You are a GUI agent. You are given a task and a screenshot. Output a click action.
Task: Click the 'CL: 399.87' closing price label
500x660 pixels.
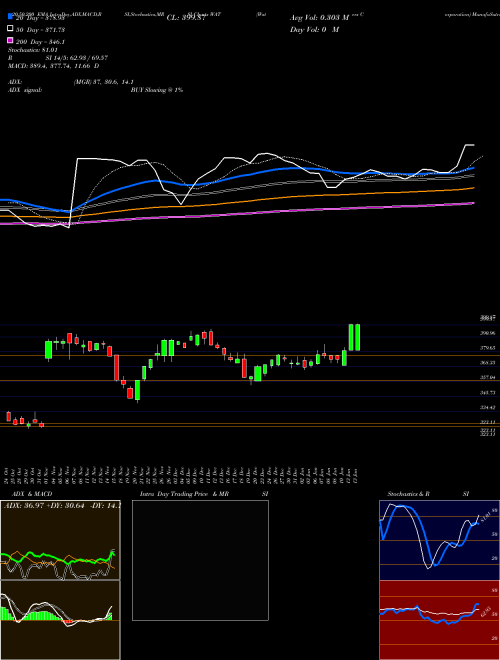[x=186, y=18]
